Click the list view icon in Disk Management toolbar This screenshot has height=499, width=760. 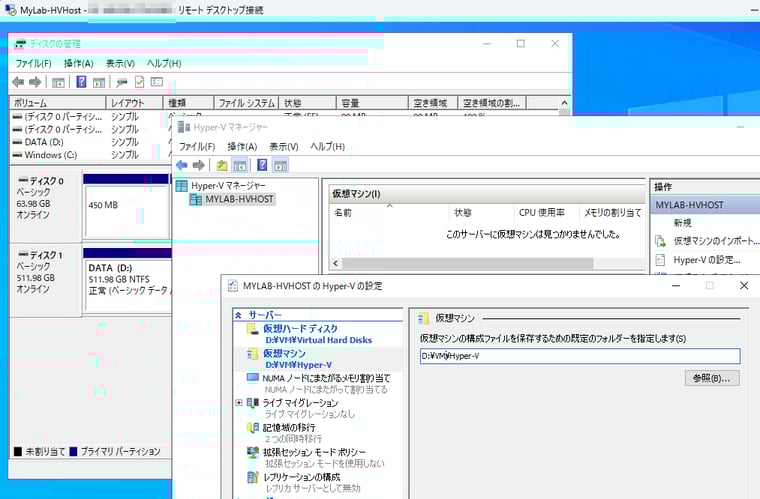point(157,82)
